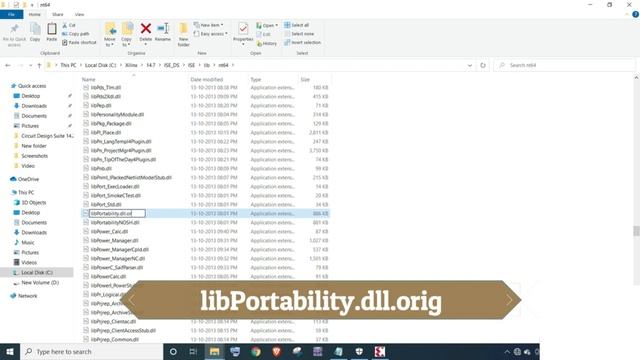Click ISE_DS in the address breadcrumb
The height and width of the screenshot is (360, 640).
[171, 65]
